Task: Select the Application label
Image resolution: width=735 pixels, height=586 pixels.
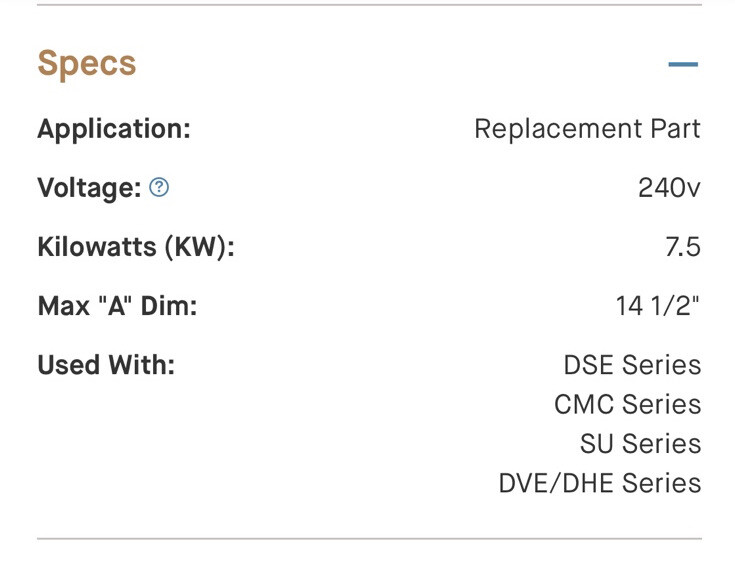Action: tap(114, 129)
